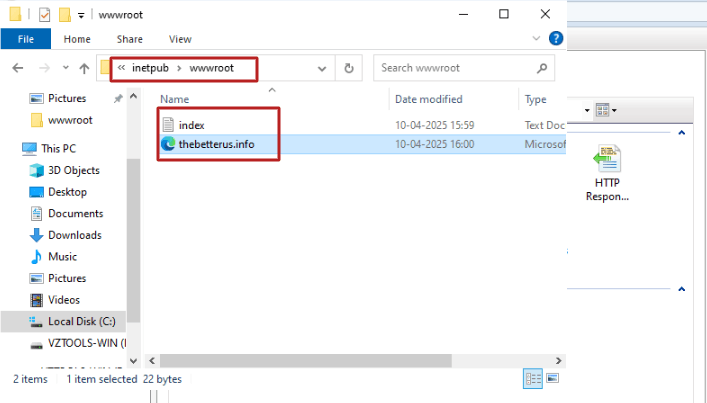
Task: Click horizontal scrollbar right arrow
Action: point(559,361)
